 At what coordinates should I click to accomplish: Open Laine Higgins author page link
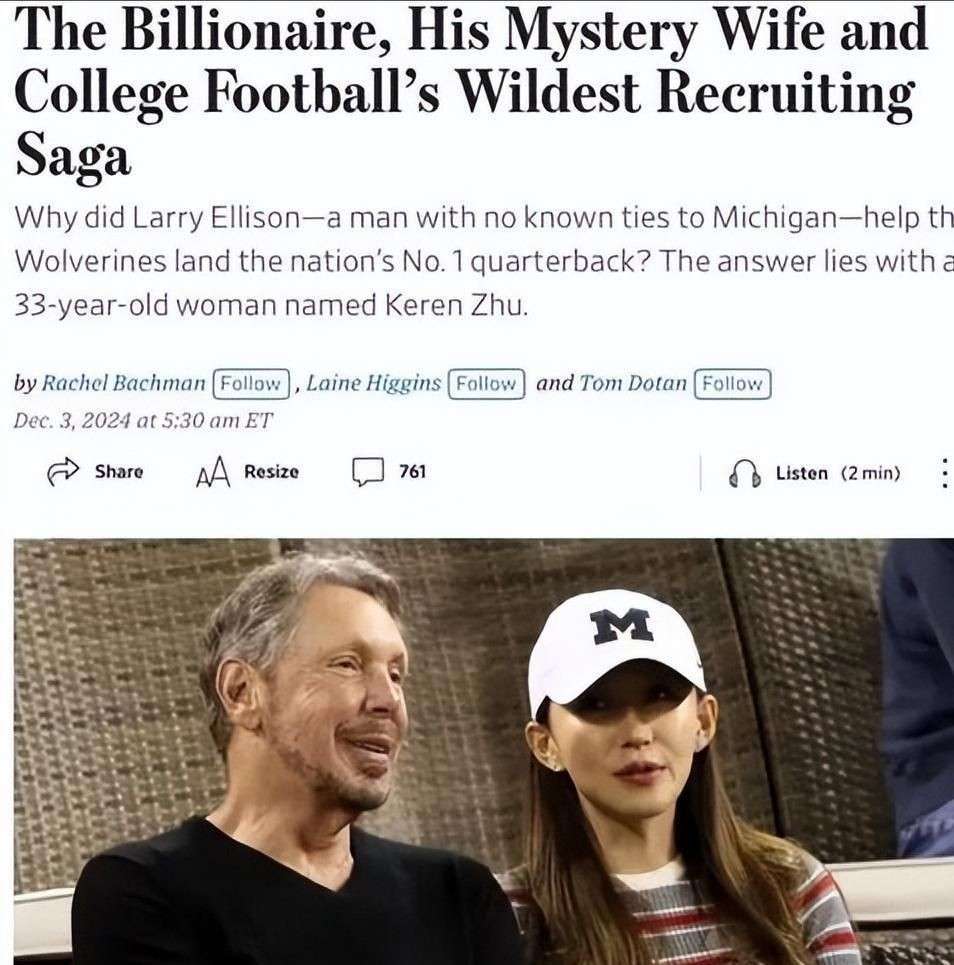click(374, 383)
